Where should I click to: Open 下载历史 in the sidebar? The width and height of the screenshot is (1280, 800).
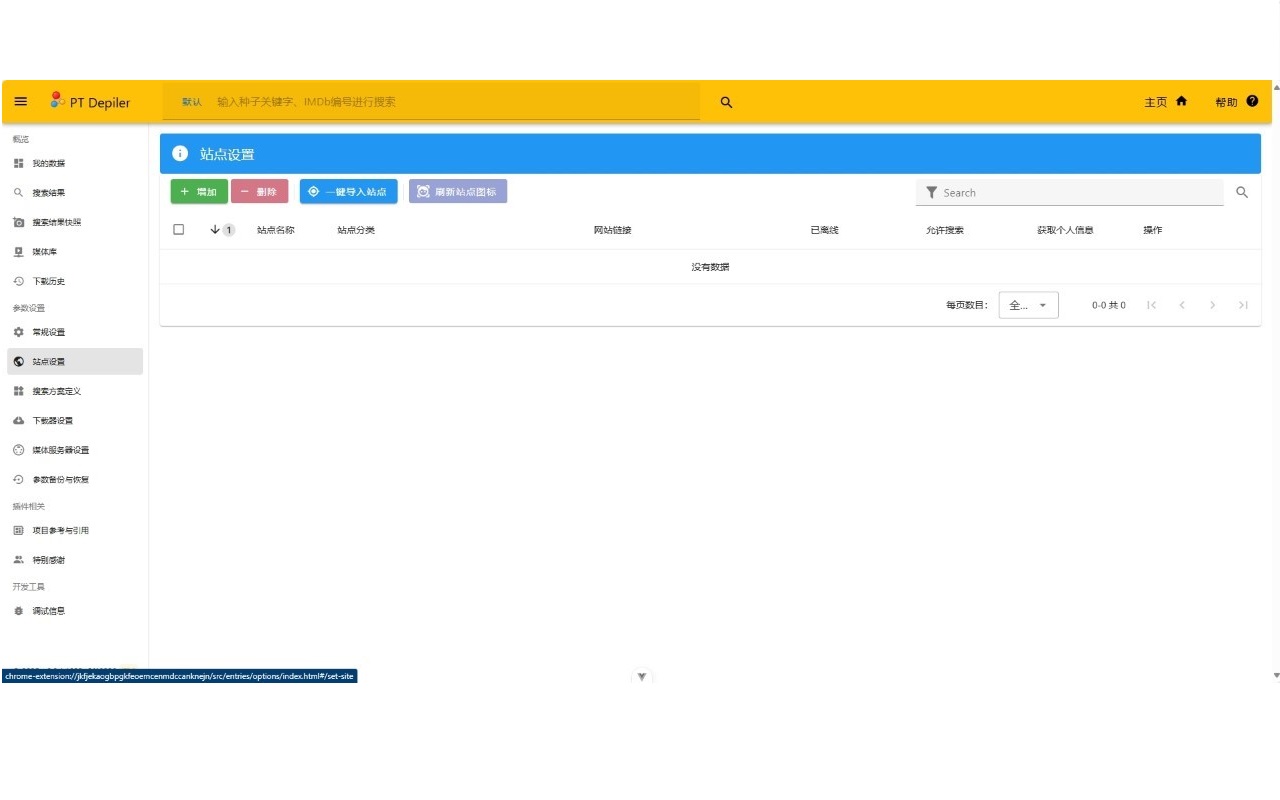click(x=75, y=281)
